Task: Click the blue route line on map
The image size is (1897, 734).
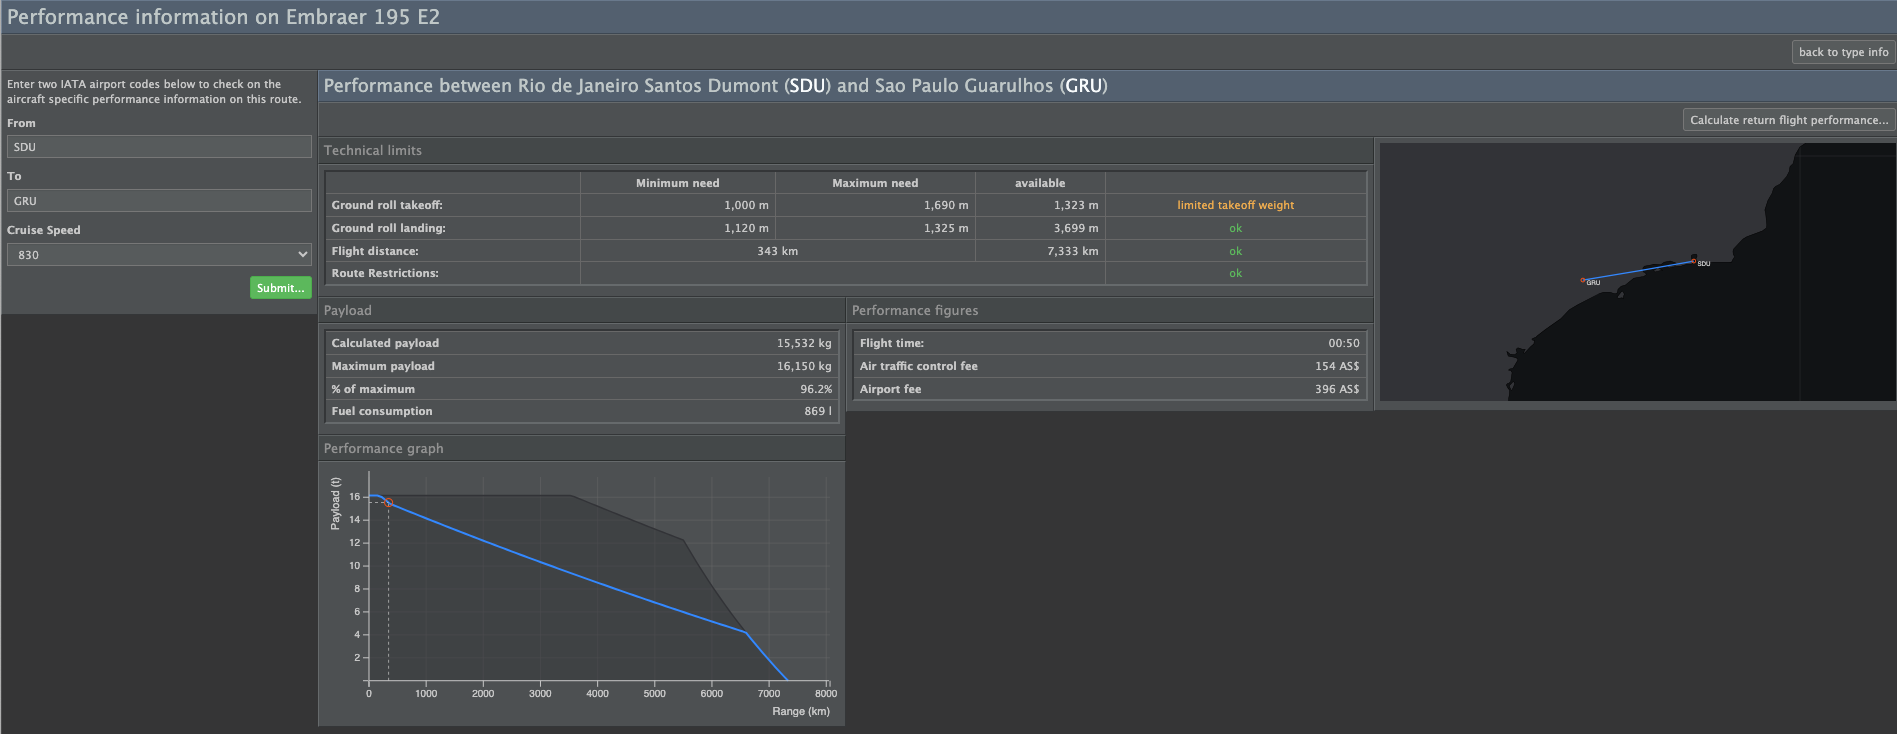Action: click(1638, 270)
